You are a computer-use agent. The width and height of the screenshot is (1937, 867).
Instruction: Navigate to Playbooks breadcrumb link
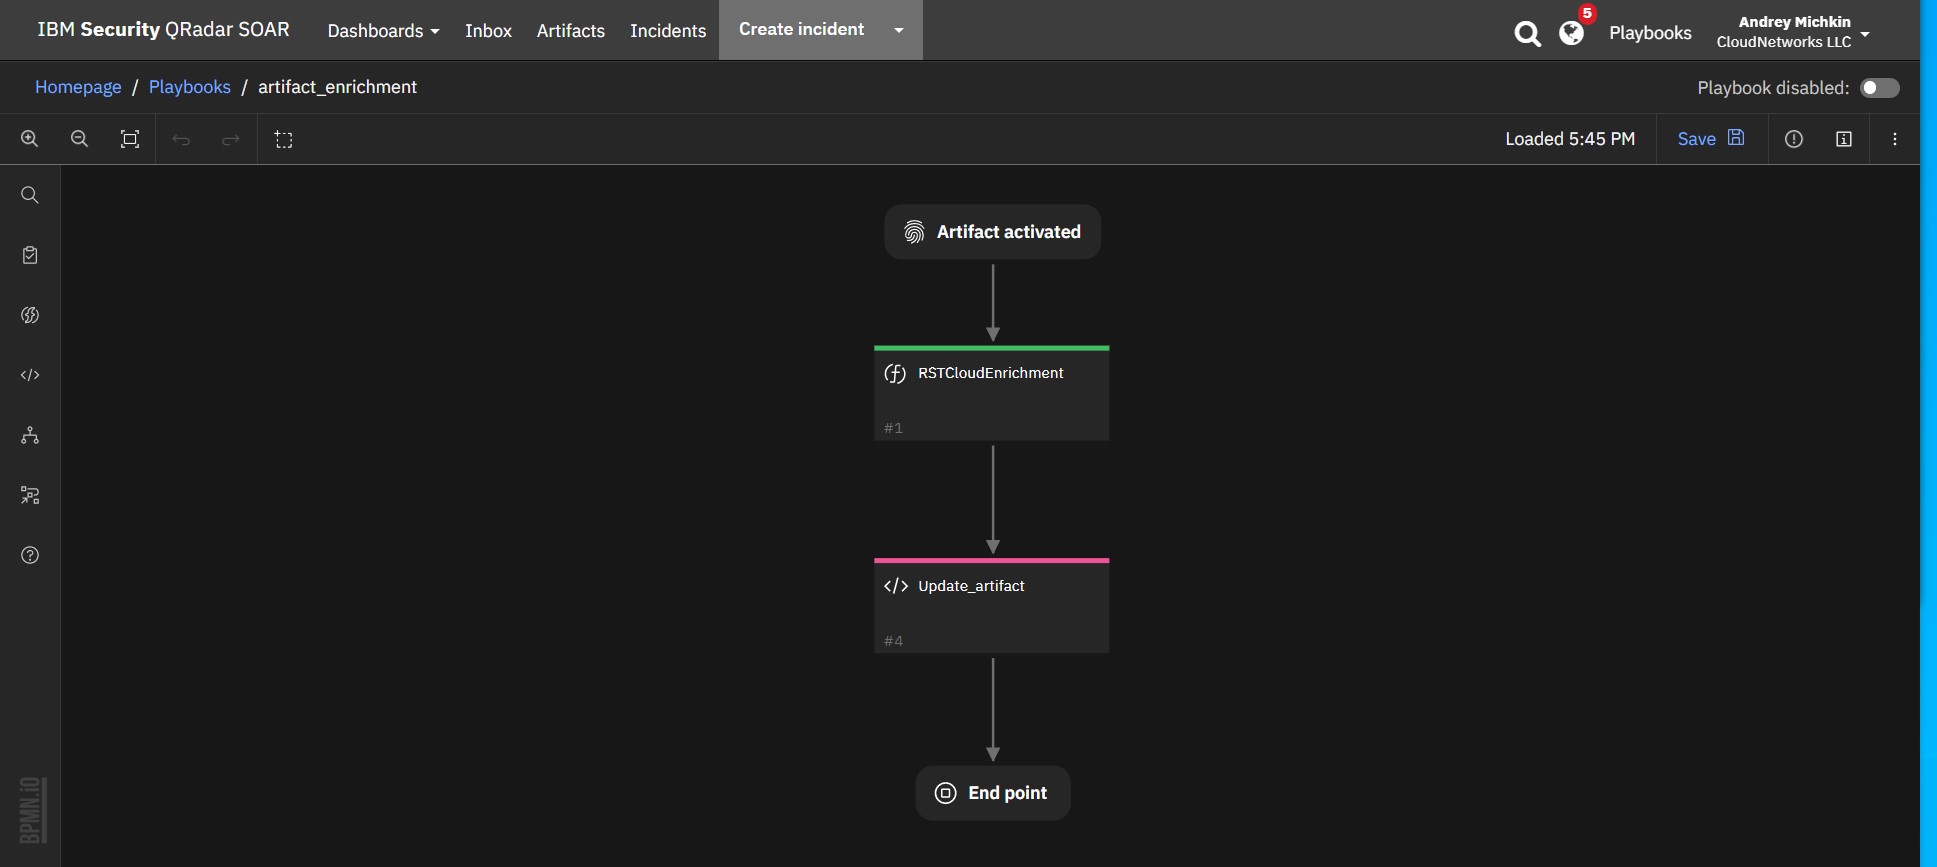pos(190,87)
